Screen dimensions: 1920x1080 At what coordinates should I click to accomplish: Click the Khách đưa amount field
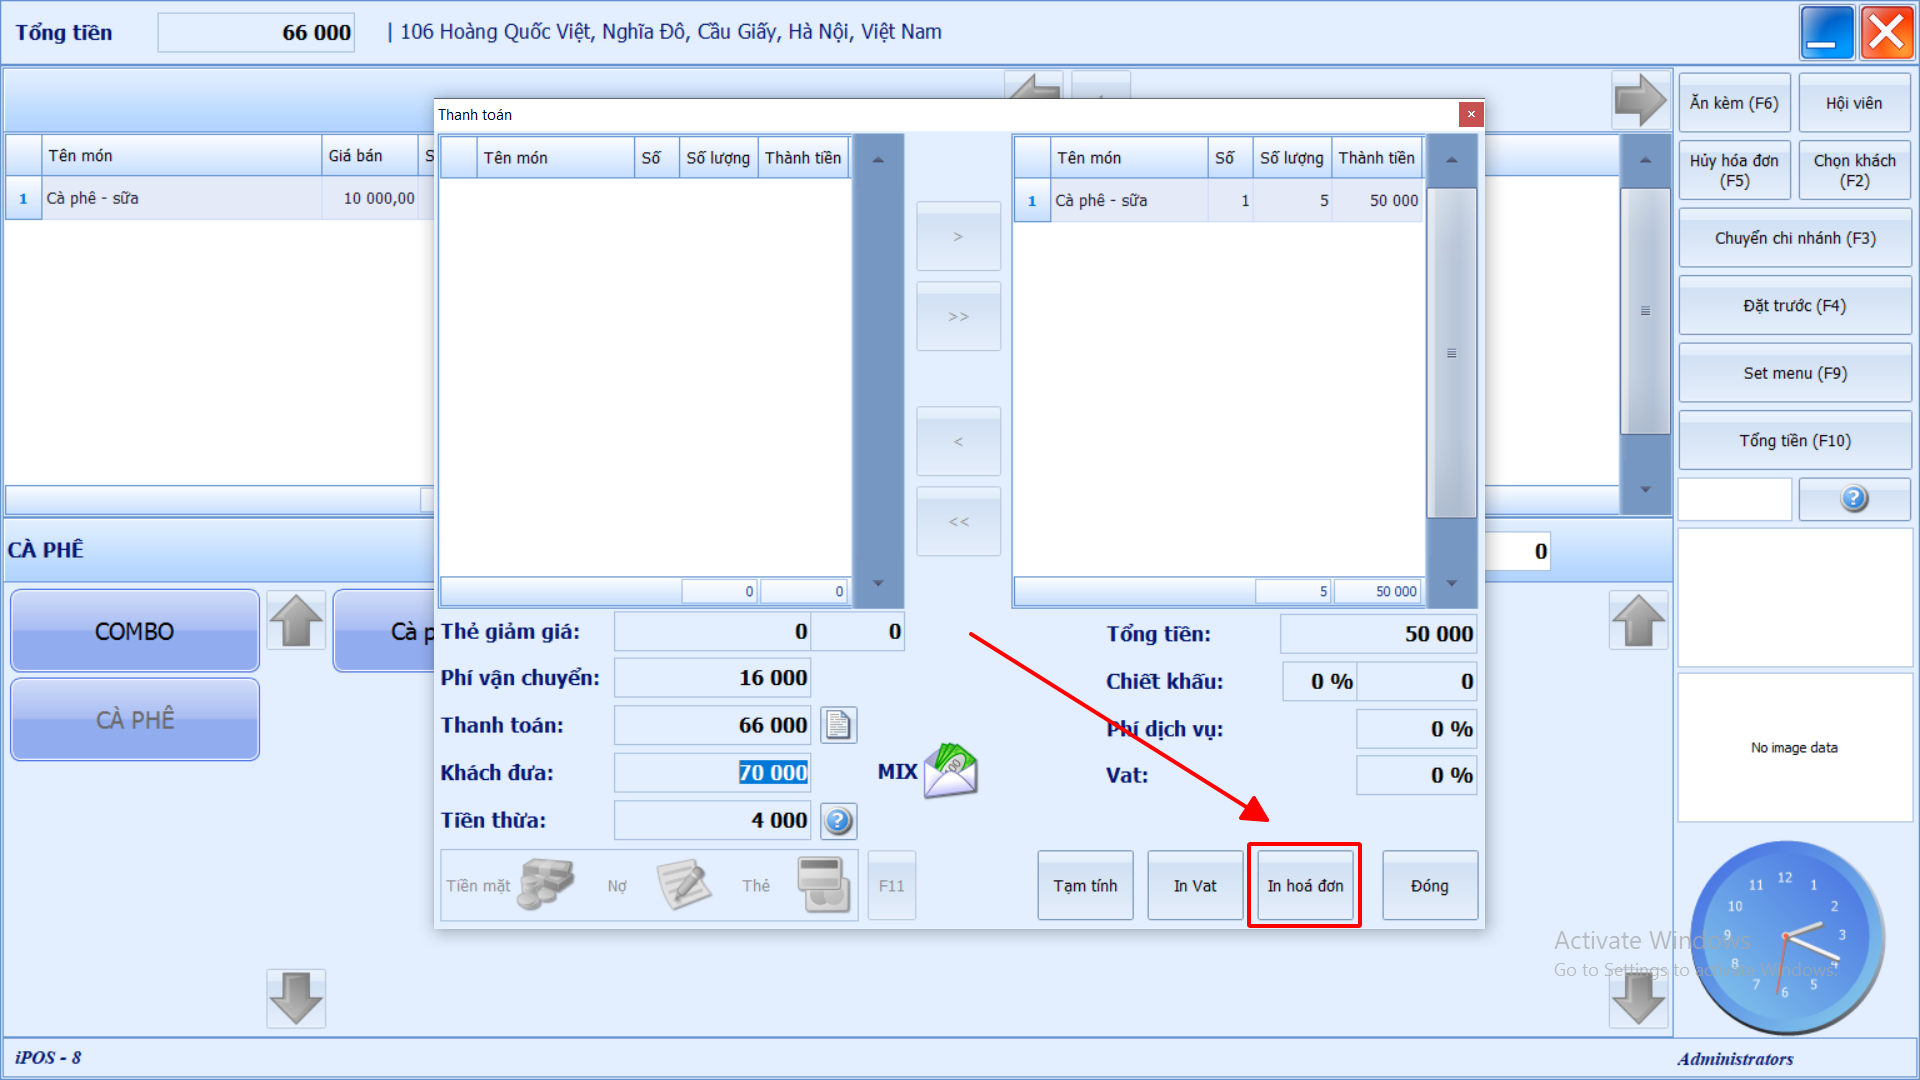click(712, 773)
